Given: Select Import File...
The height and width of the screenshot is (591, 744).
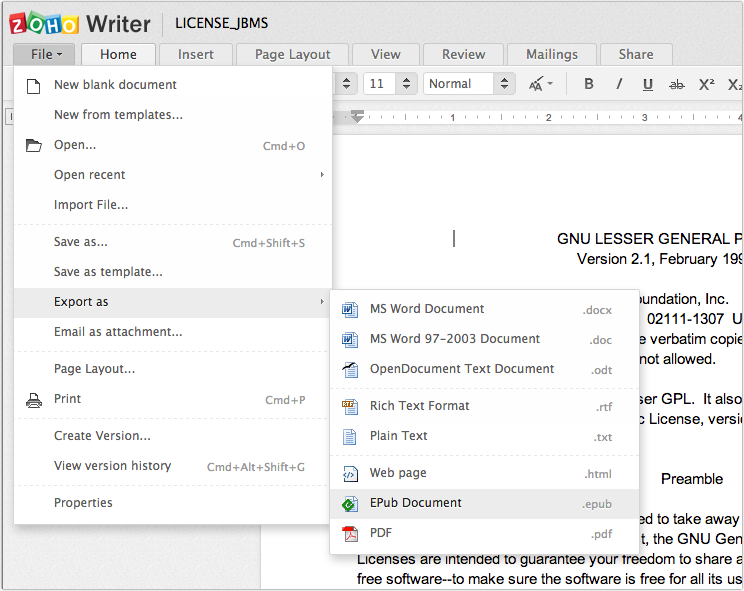Looking at the screenshot, I should [173, 205].
